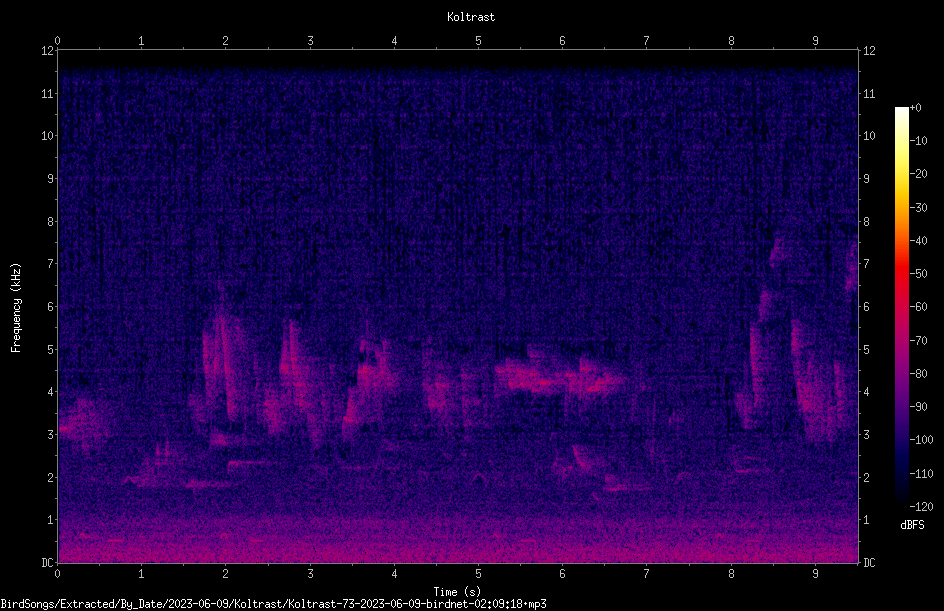
Task: Click the 9 second tick on top time axis
Action: pyautogui.click(x=815, y=41)
